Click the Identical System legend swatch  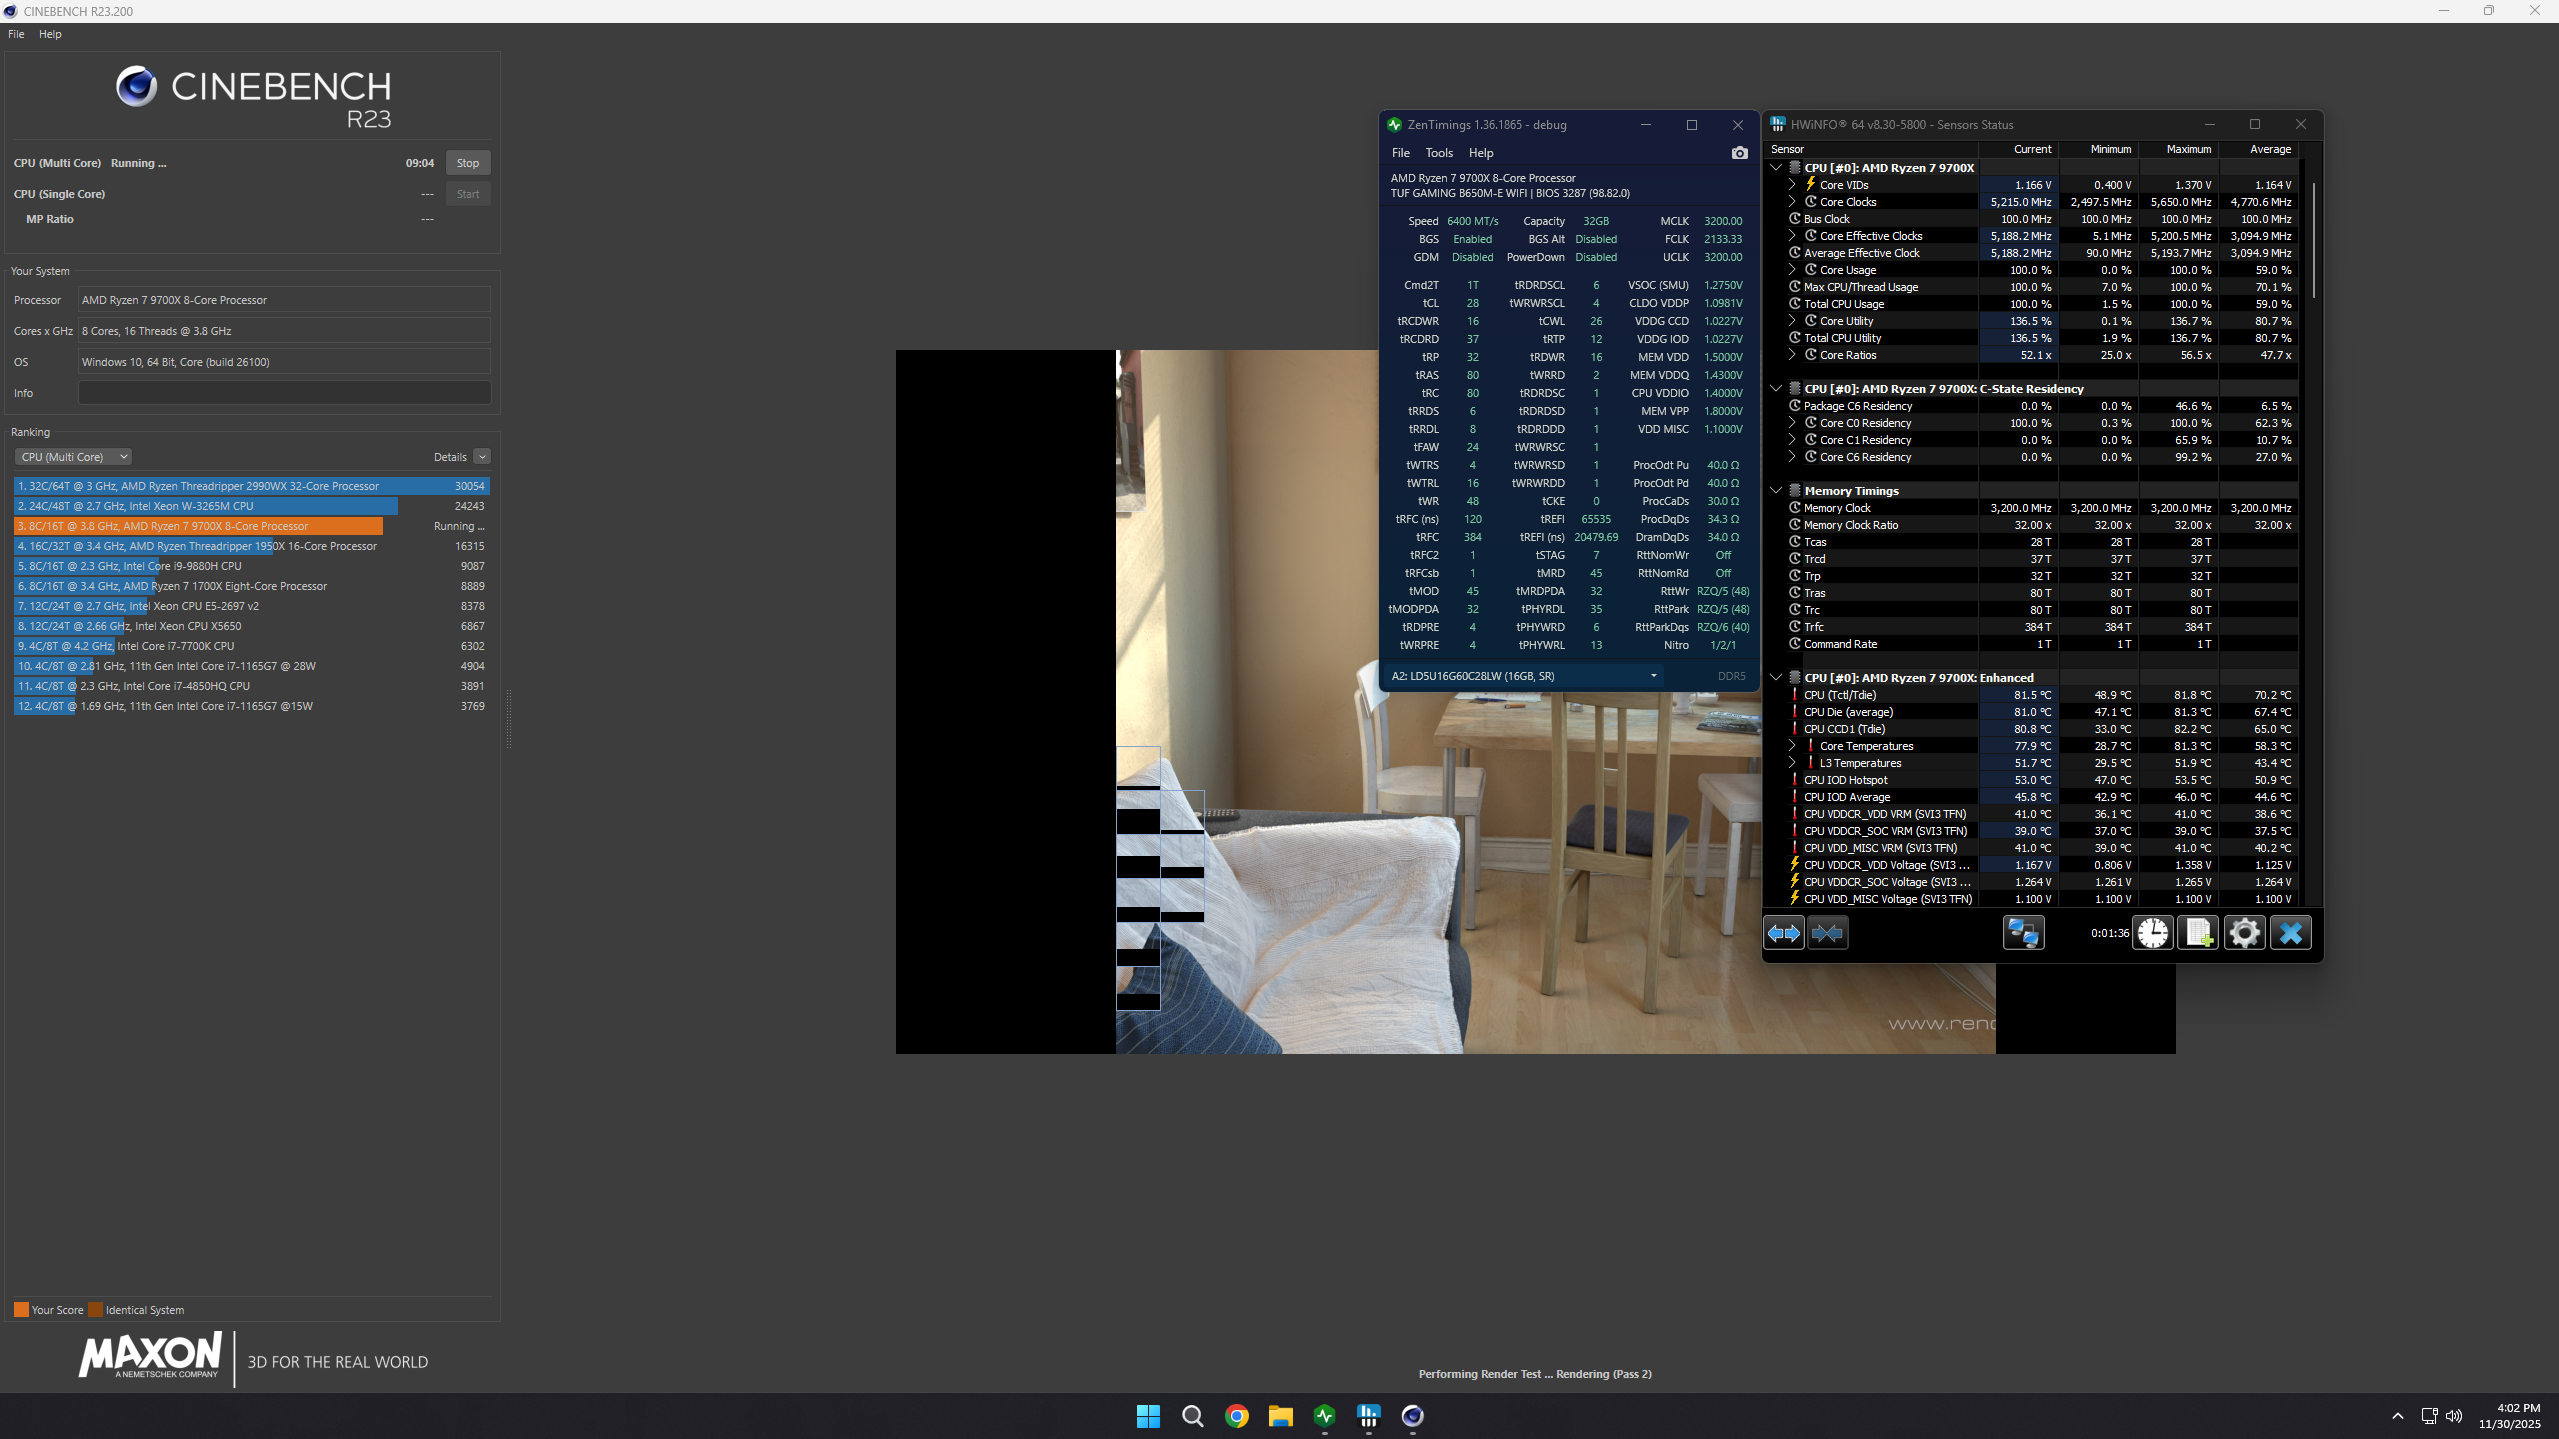coord(95,1310)
